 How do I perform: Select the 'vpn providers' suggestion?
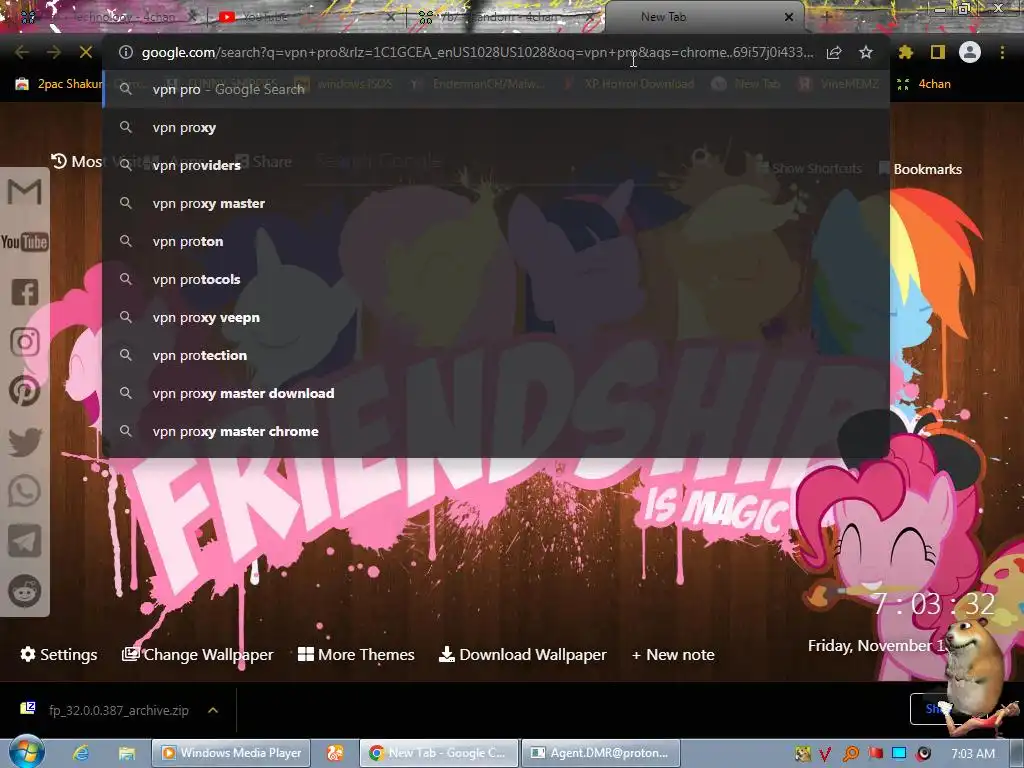click(496, 165)
